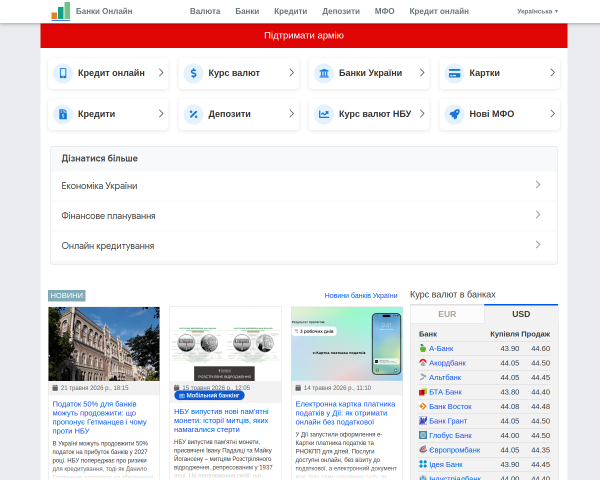Open the Банк Грант link
Screen dimensions: 600x480
coord(448,421)
